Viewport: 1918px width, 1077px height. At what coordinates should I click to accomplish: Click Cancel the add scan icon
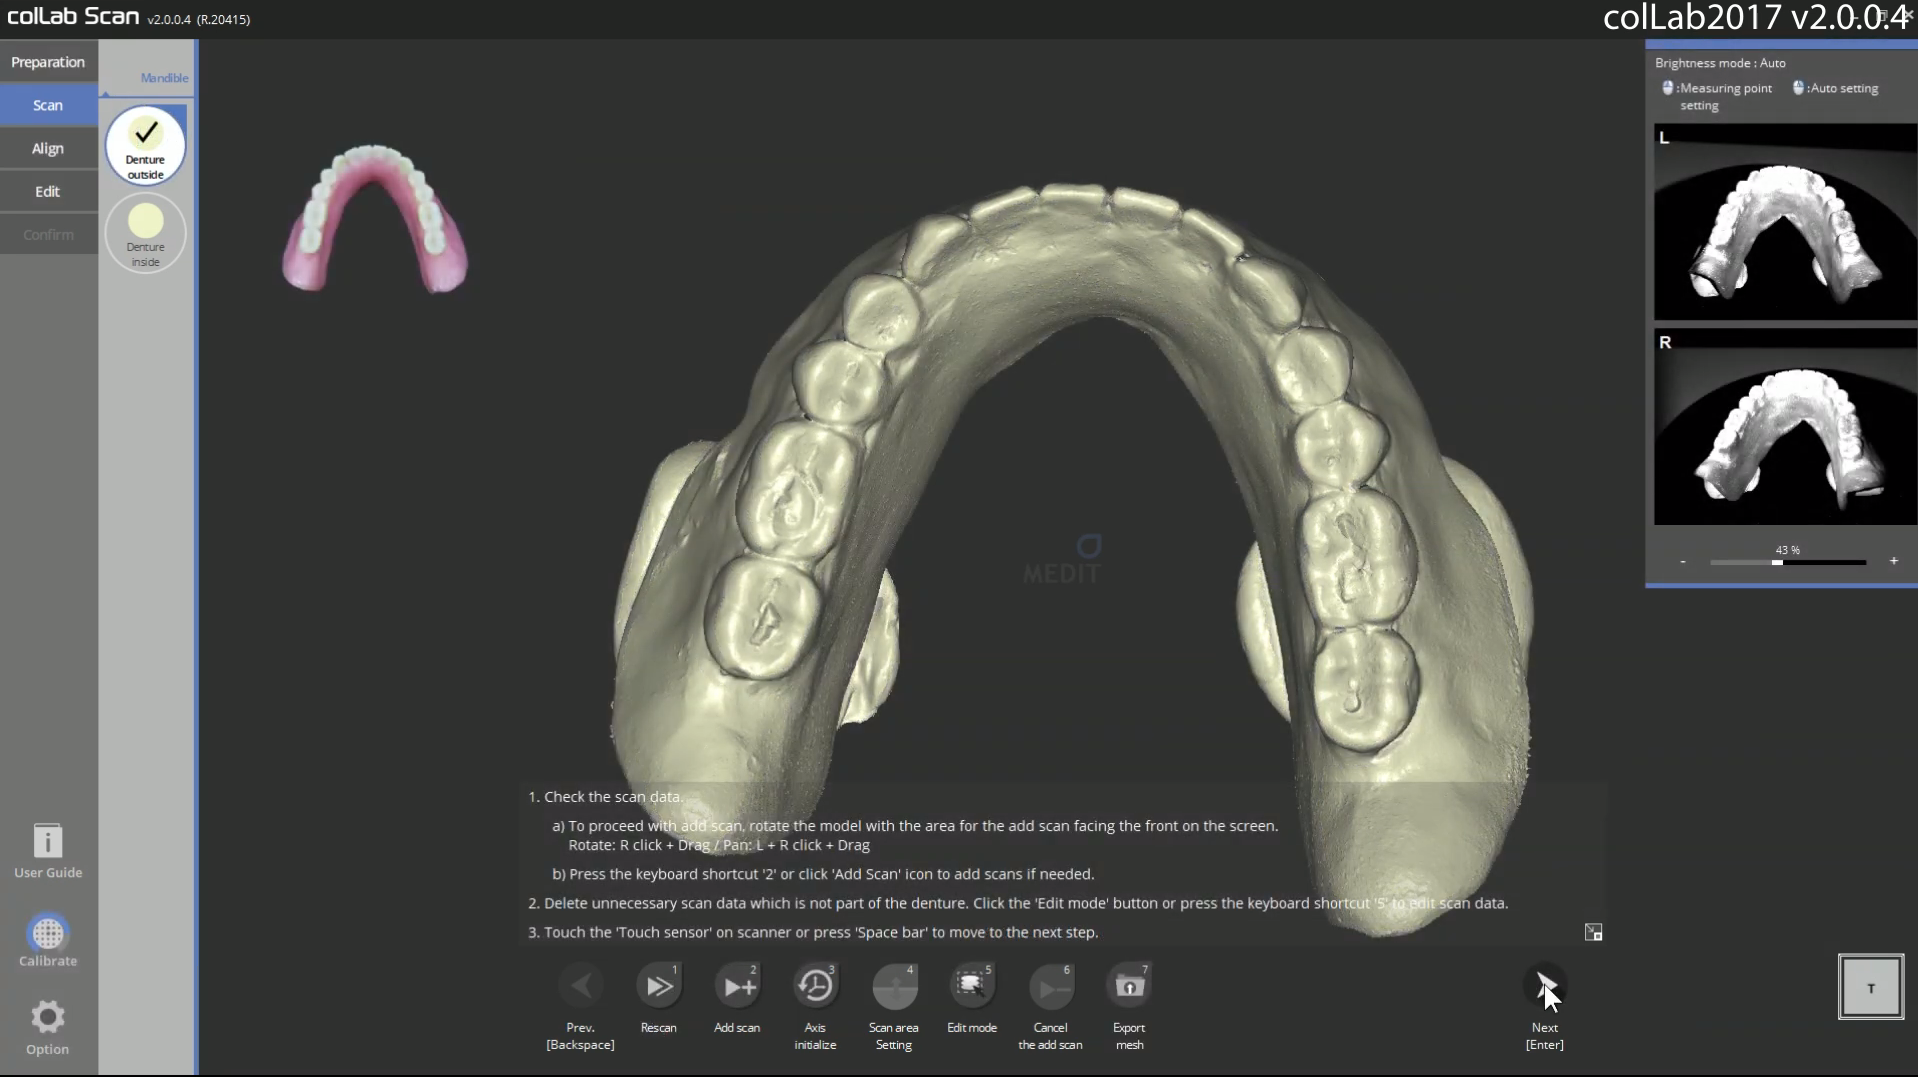[x=1051, y=986]
